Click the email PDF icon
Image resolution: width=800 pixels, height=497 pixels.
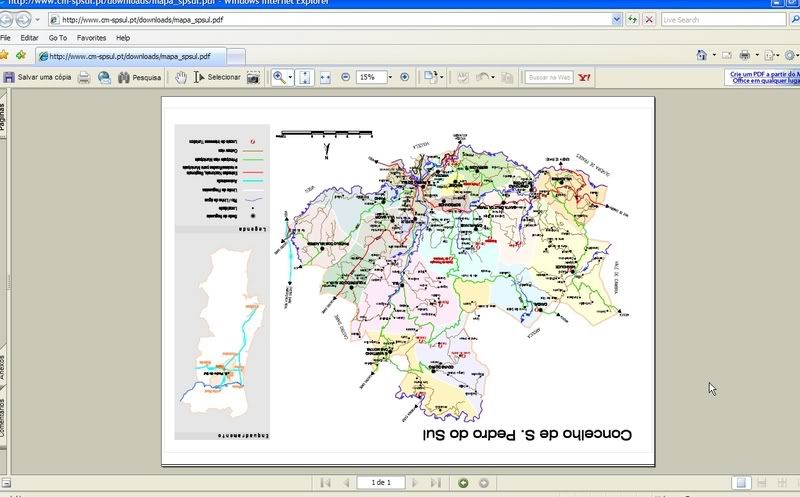pyautogui.click(x=104, y=78)
